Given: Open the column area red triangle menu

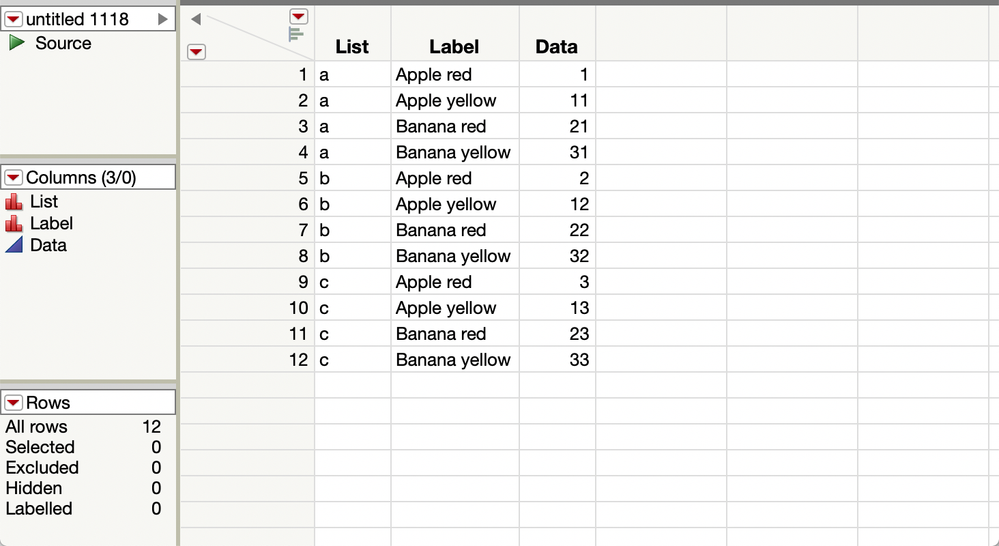Looking at the screenshot, I should pos(299,16).
